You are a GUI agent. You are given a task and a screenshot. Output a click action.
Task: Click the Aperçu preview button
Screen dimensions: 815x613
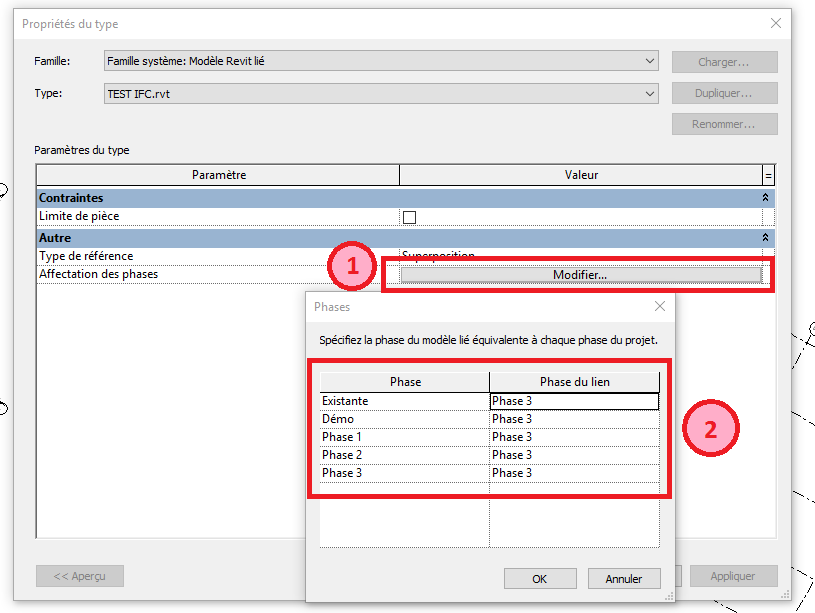pos(79,576)
